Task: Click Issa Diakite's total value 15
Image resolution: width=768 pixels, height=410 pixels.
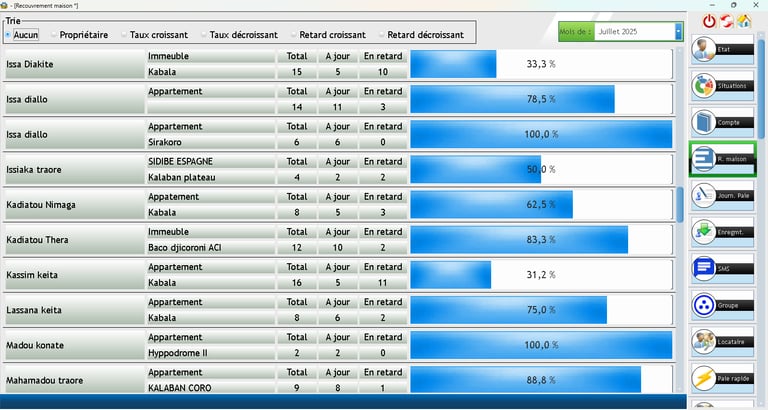Action: click(297, 72)
